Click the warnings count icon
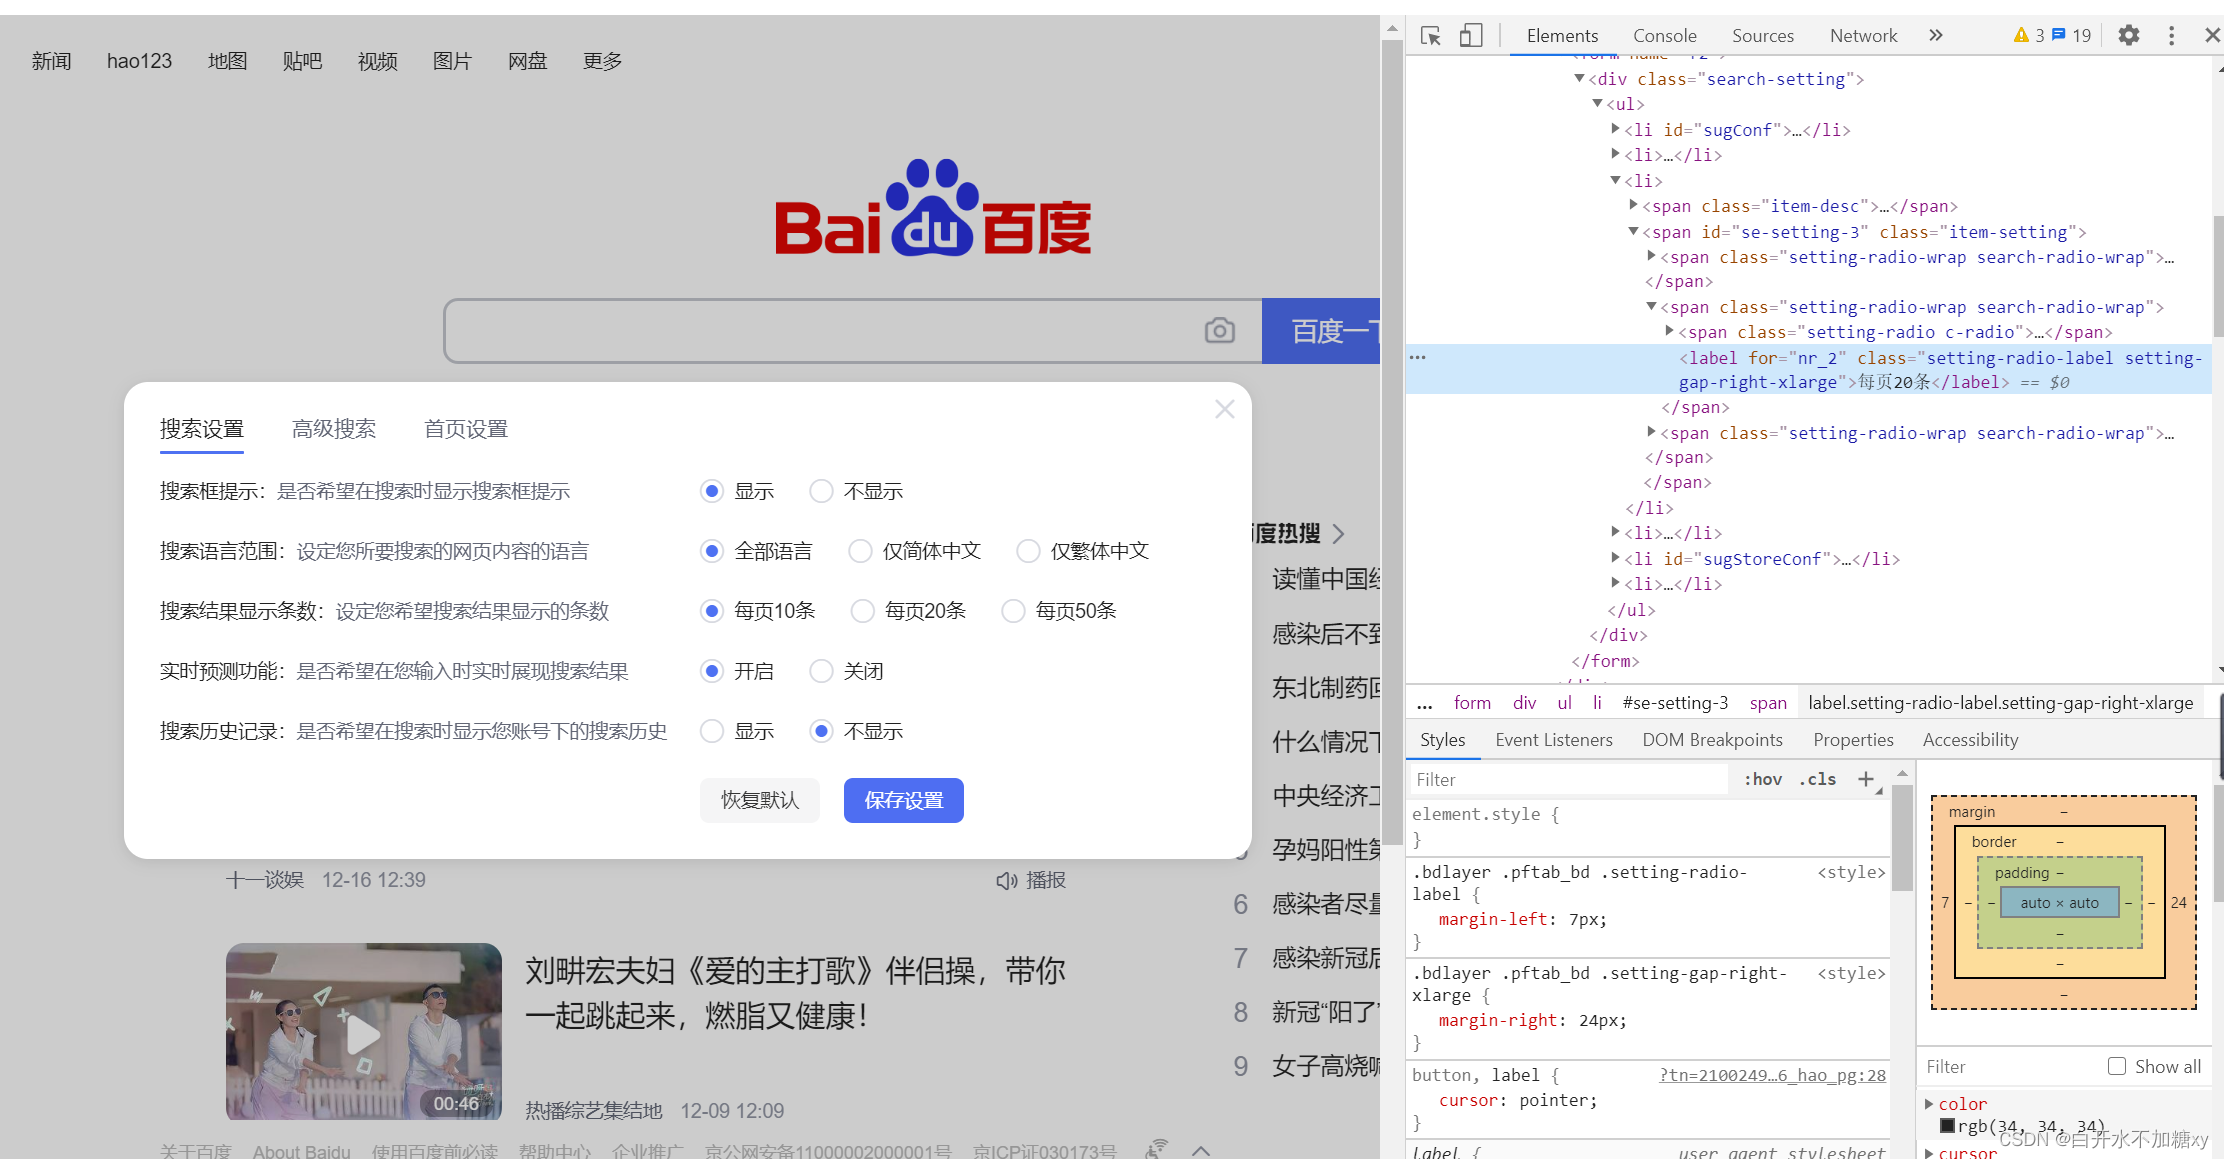The height and width of the screenshot is (1159, 2224). point(2021,36)
